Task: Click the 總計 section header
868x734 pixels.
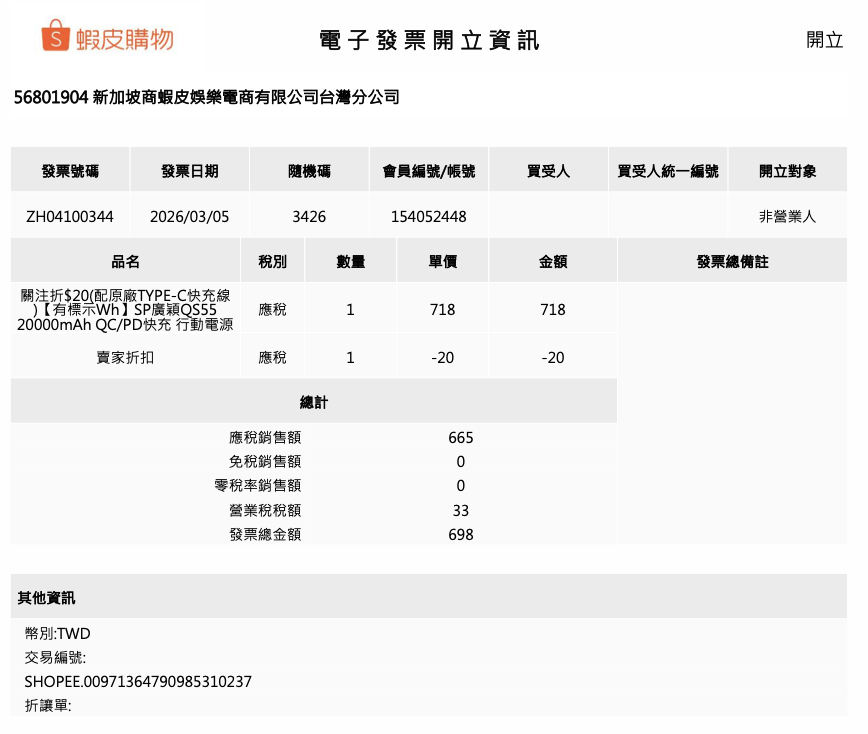Action: coord(313,403)
